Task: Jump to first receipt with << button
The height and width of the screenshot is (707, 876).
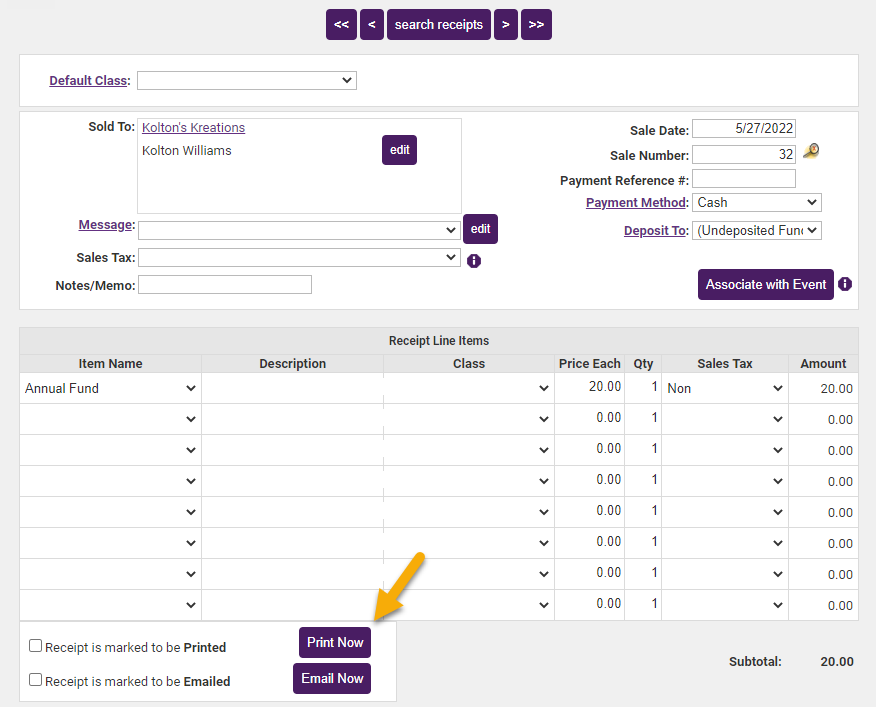Action: point(341,25)
